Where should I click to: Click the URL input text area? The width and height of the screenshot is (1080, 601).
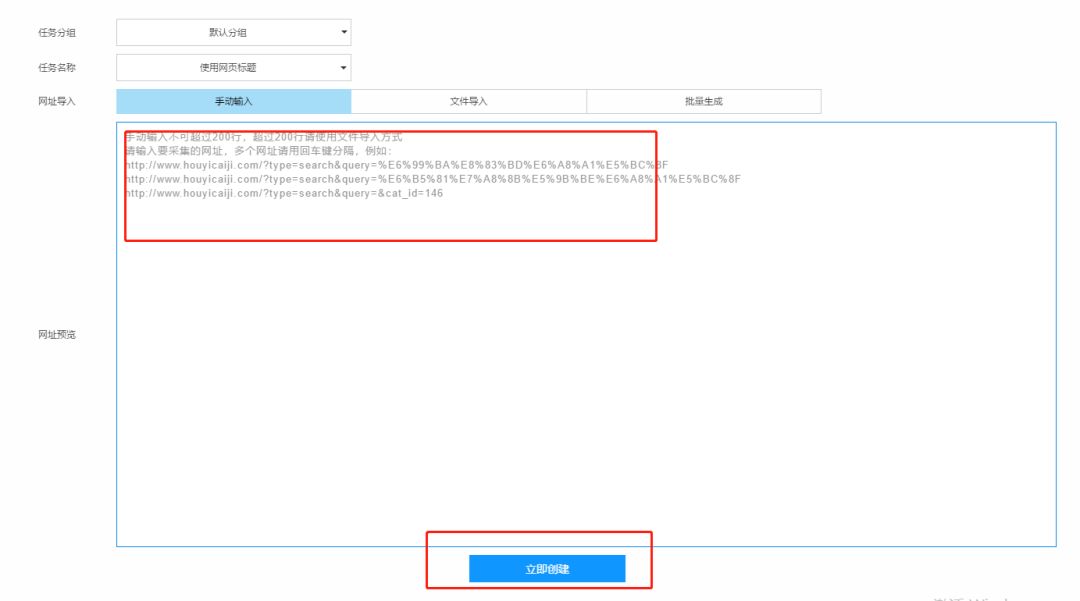coord(586,335)
